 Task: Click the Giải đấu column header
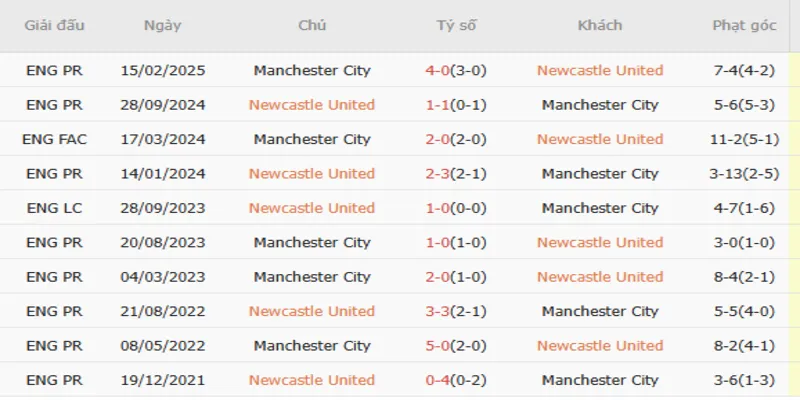point(54,26)
